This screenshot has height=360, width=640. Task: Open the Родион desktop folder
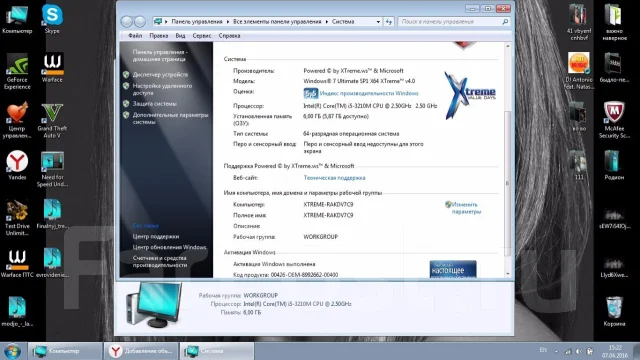click(x=614, y=165)
